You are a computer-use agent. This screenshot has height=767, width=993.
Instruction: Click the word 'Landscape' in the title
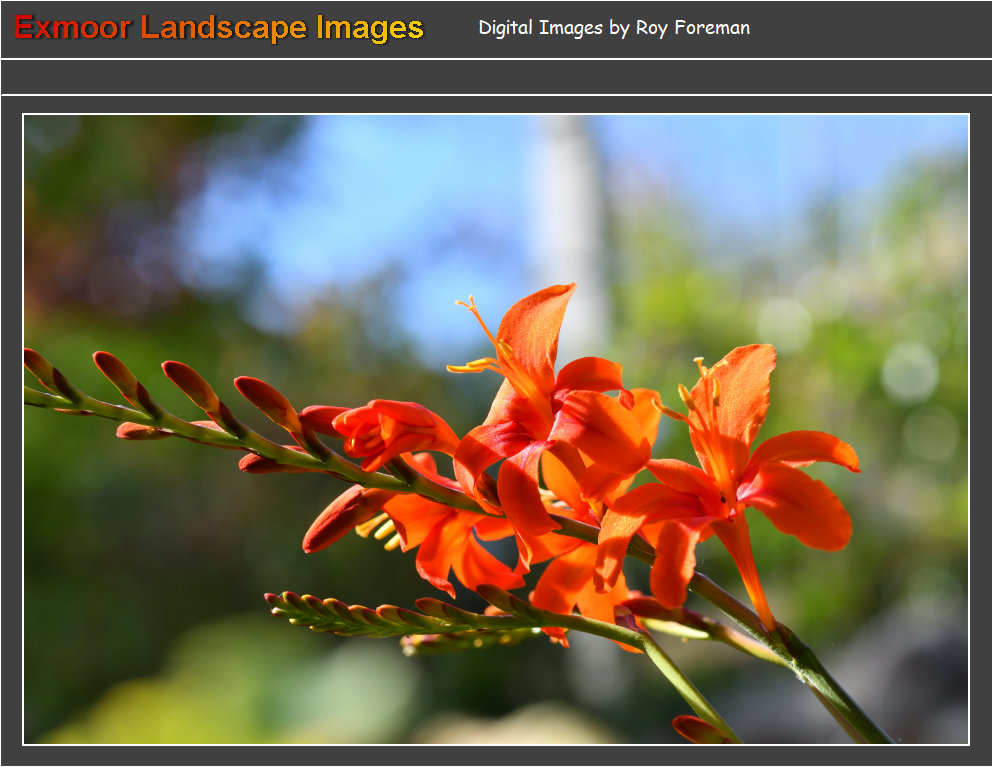pos(226,28)
